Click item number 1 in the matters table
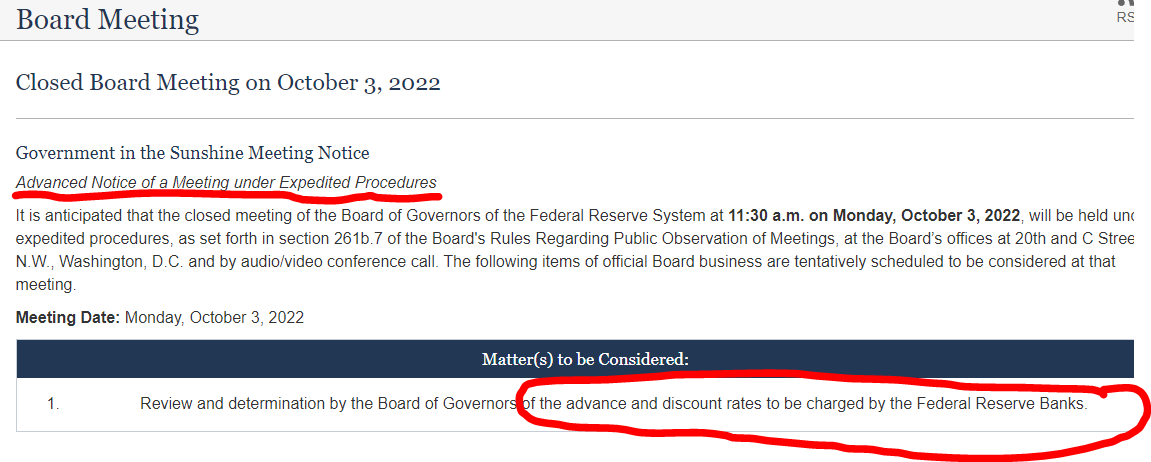 click(53, 404)
